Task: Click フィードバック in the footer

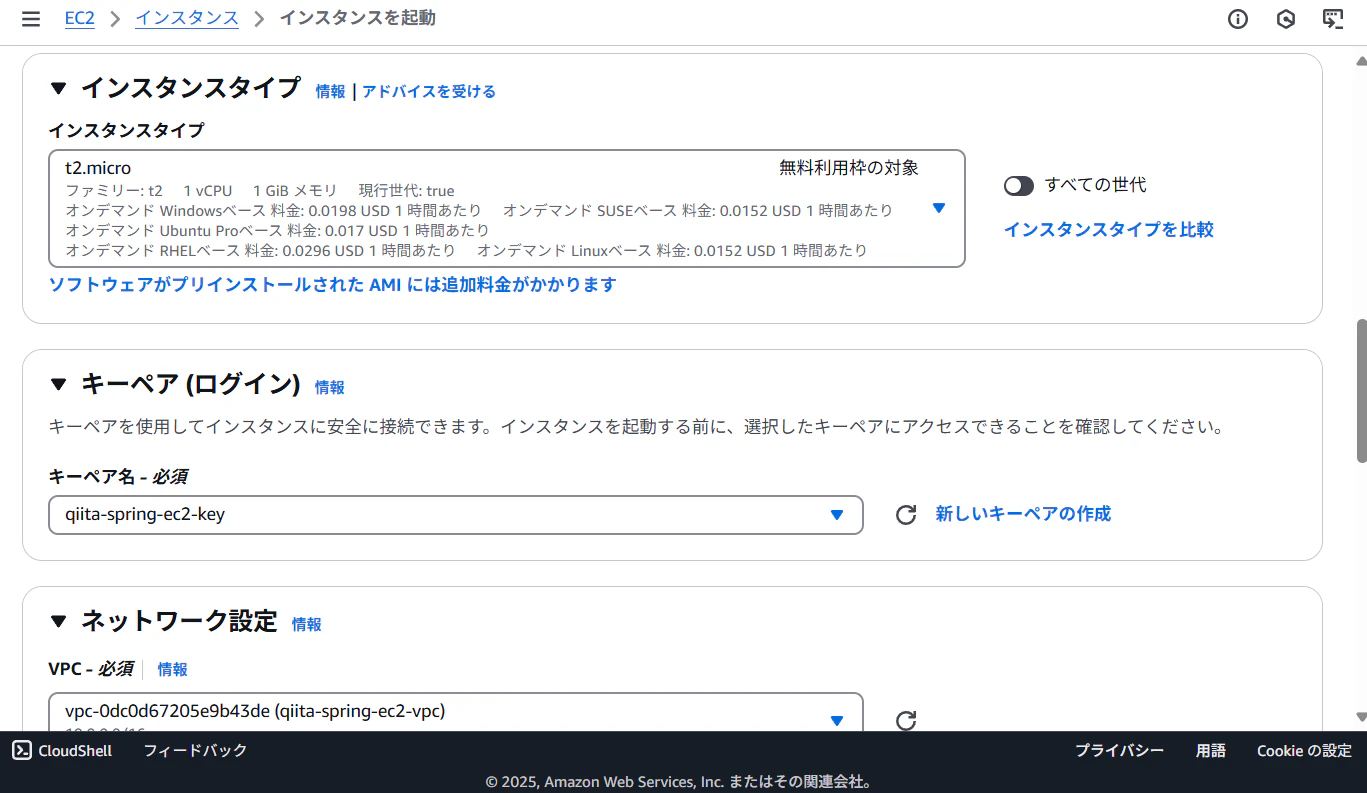Action: tap(195, 751)
